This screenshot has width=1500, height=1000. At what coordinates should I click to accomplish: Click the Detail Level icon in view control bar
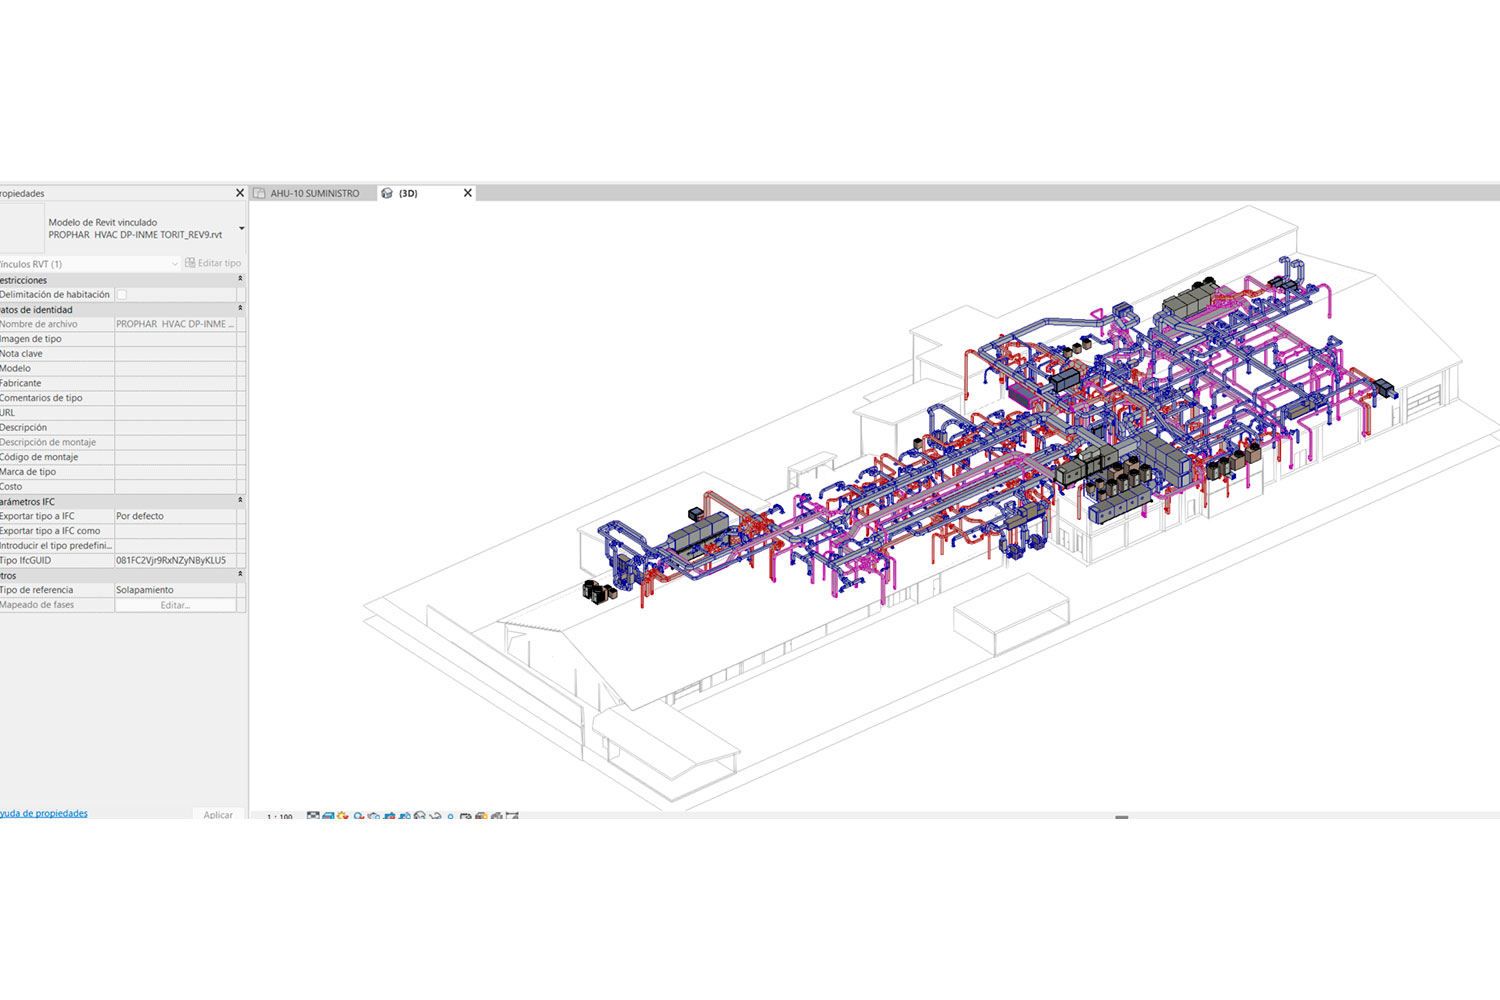313,816
